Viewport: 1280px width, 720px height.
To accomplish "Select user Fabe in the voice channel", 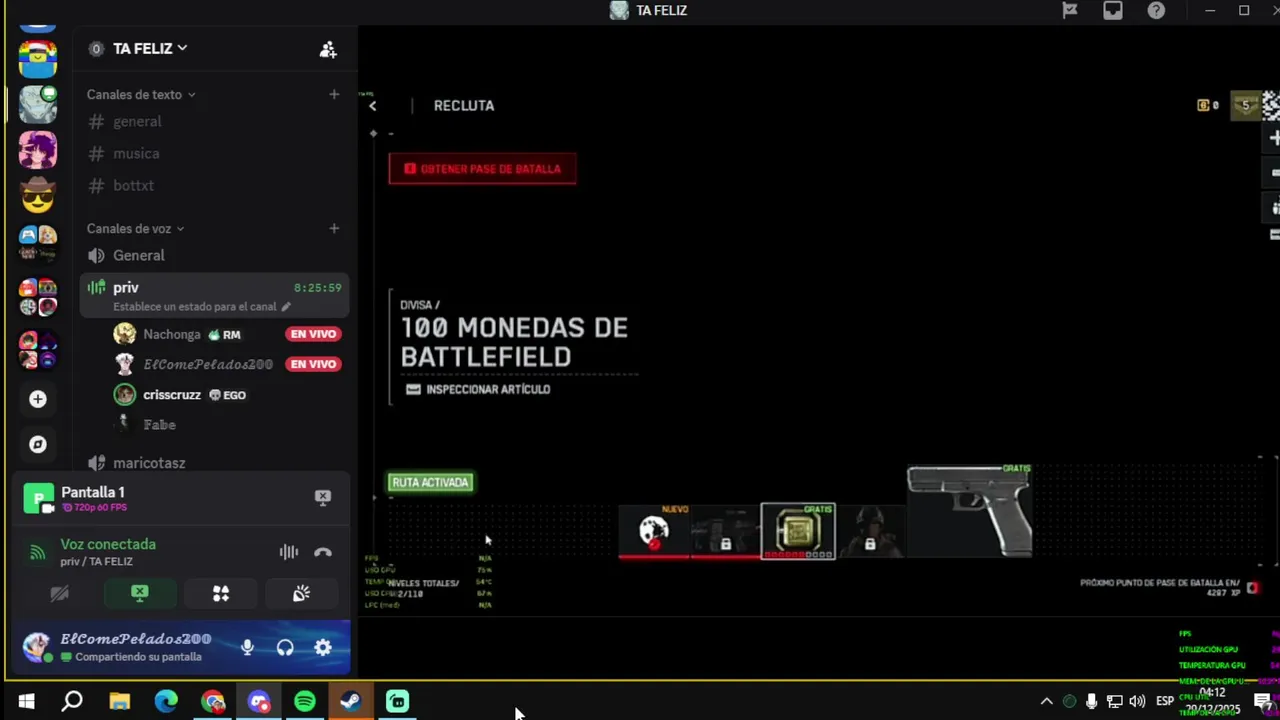I will (x=159, y=425).
